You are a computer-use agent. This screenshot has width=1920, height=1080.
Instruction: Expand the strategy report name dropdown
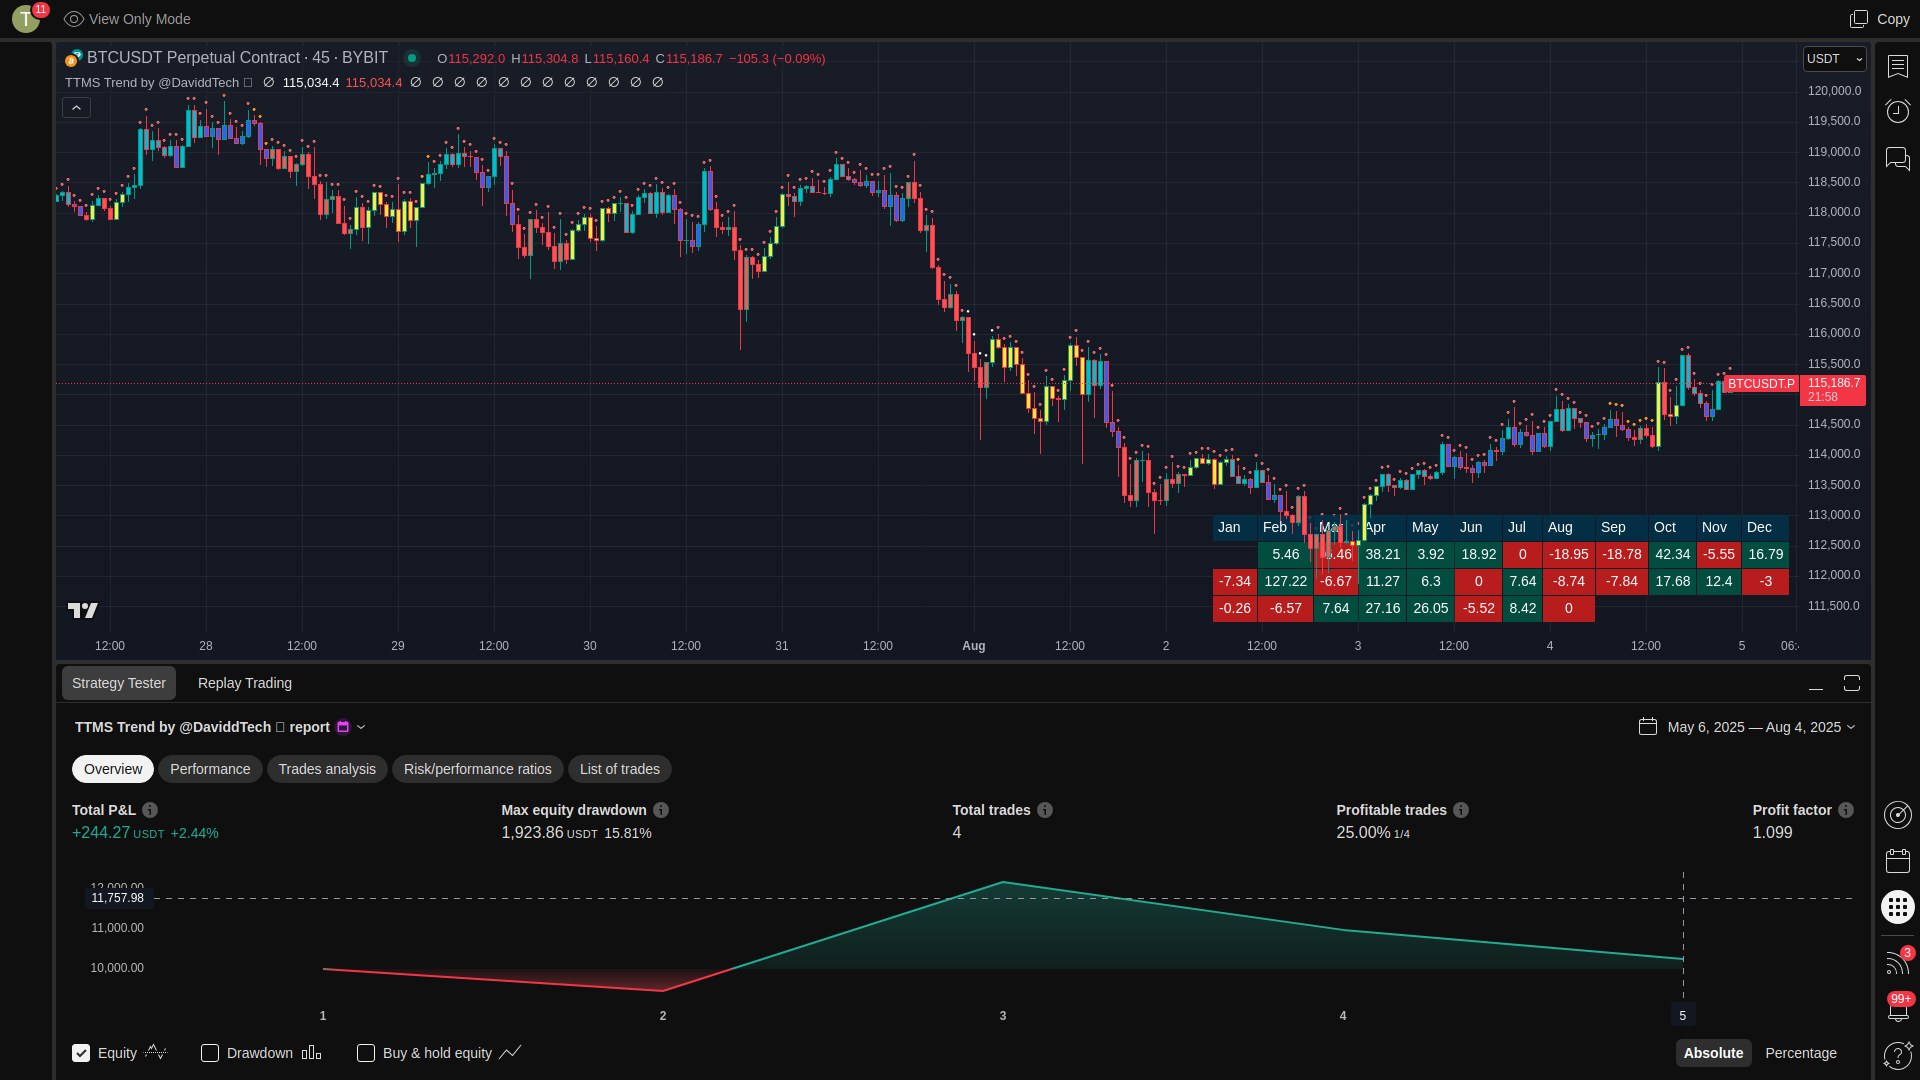tap(361, 727)
